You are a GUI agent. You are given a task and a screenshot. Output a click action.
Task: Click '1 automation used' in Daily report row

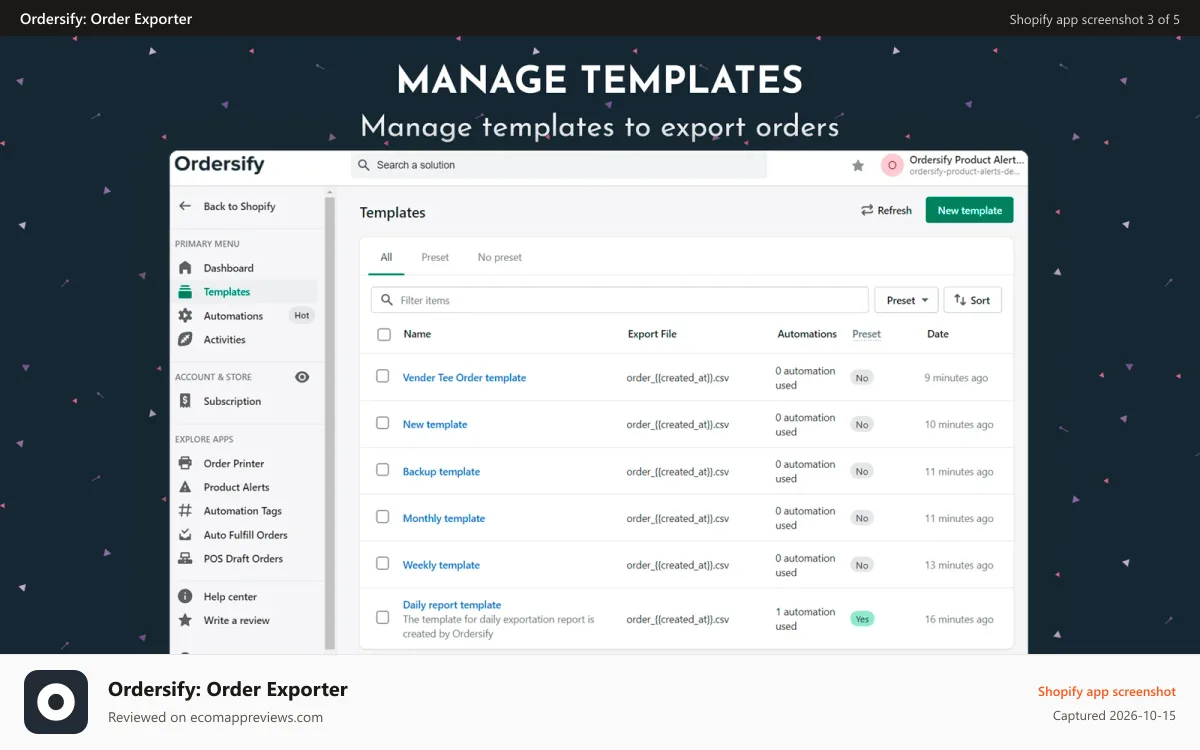coord(805,619)
